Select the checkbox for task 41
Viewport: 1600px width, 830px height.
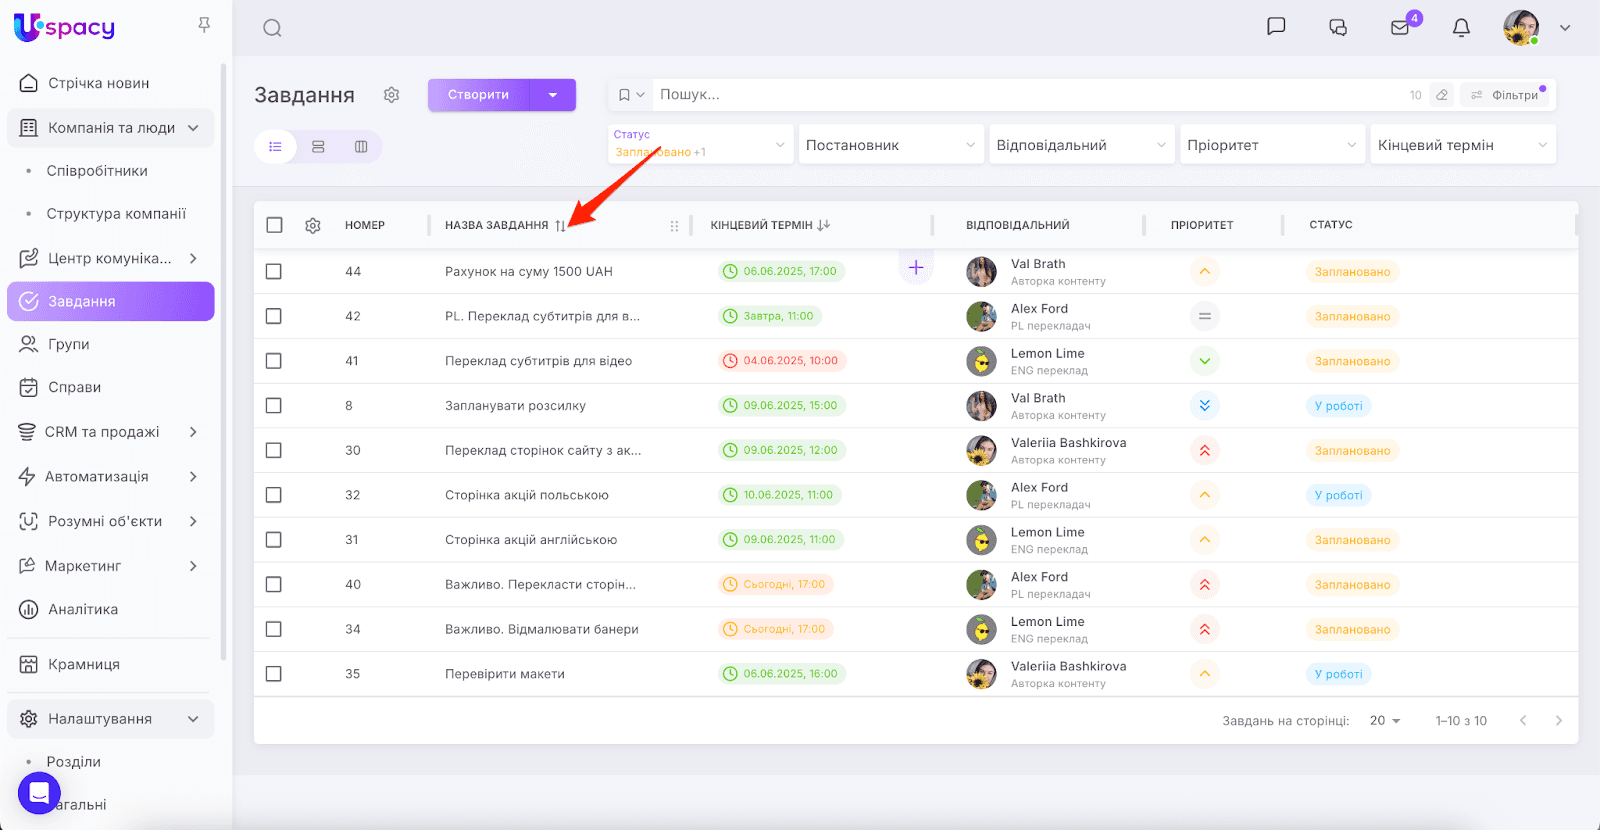pyautogui.click(x=274, y=361)
